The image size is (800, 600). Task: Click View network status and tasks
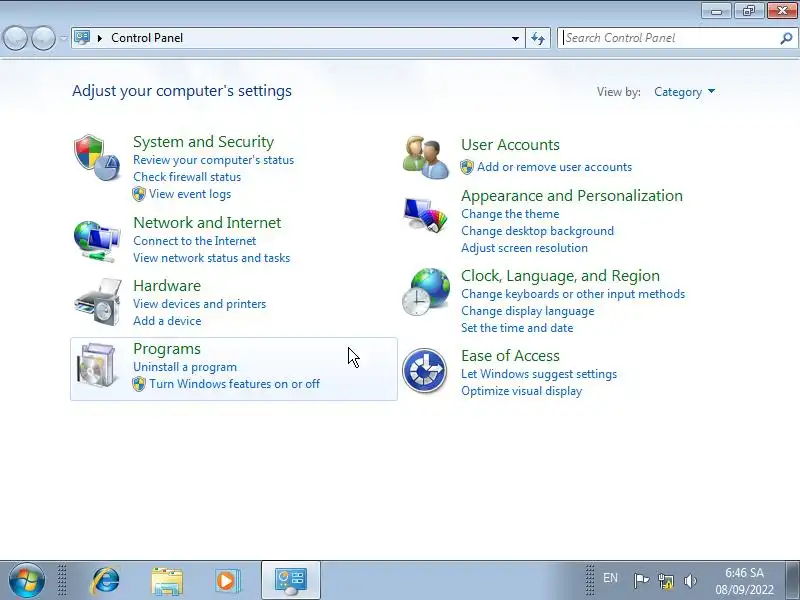click(211, 258)
